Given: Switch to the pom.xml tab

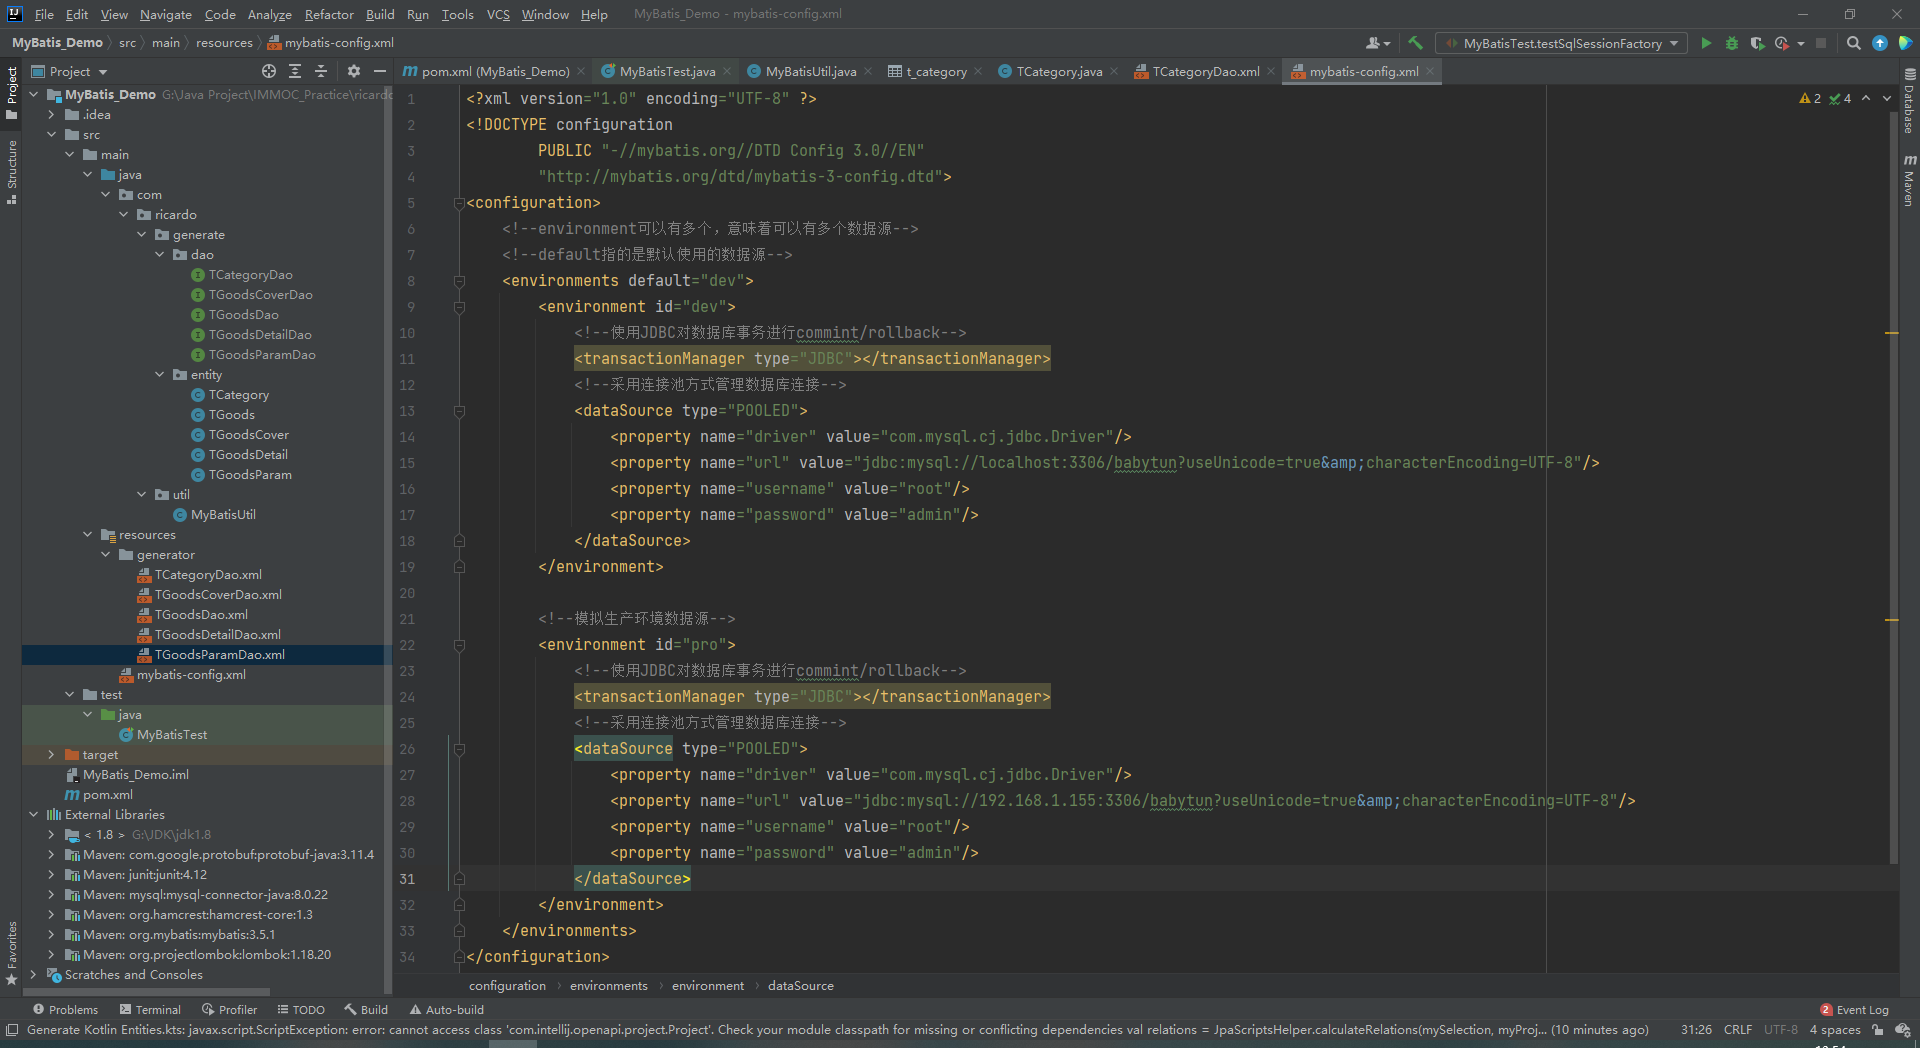Looking at the screenshot, I should click(495, 71).
